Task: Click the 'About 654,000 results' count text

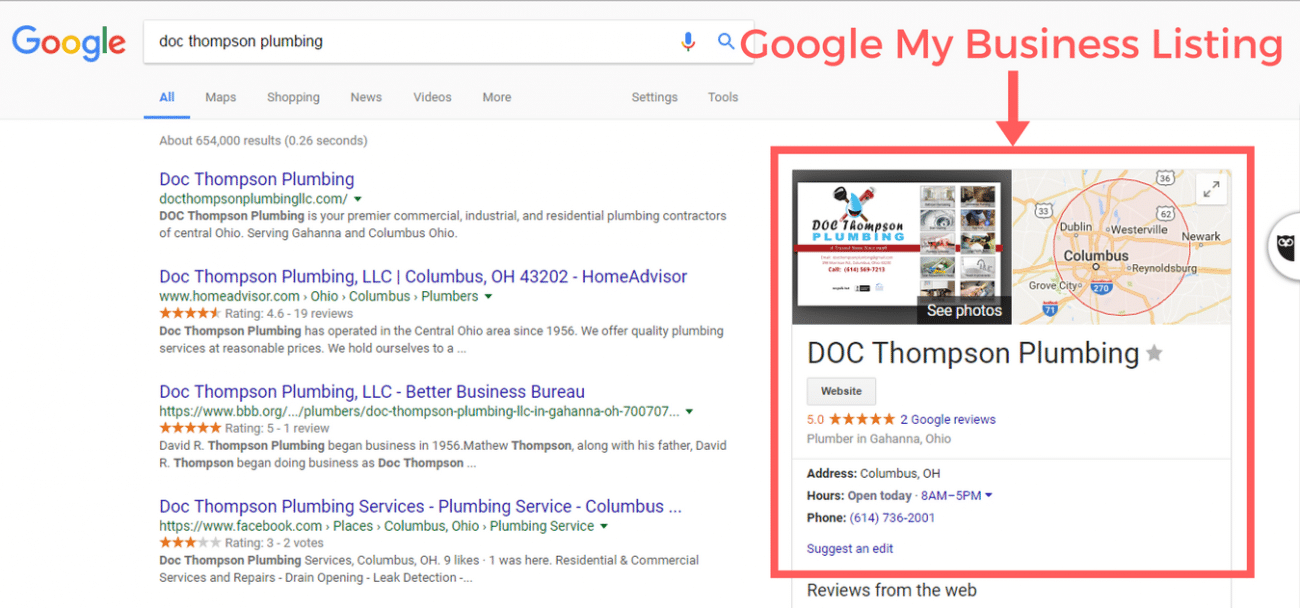Action: (263, 141)
